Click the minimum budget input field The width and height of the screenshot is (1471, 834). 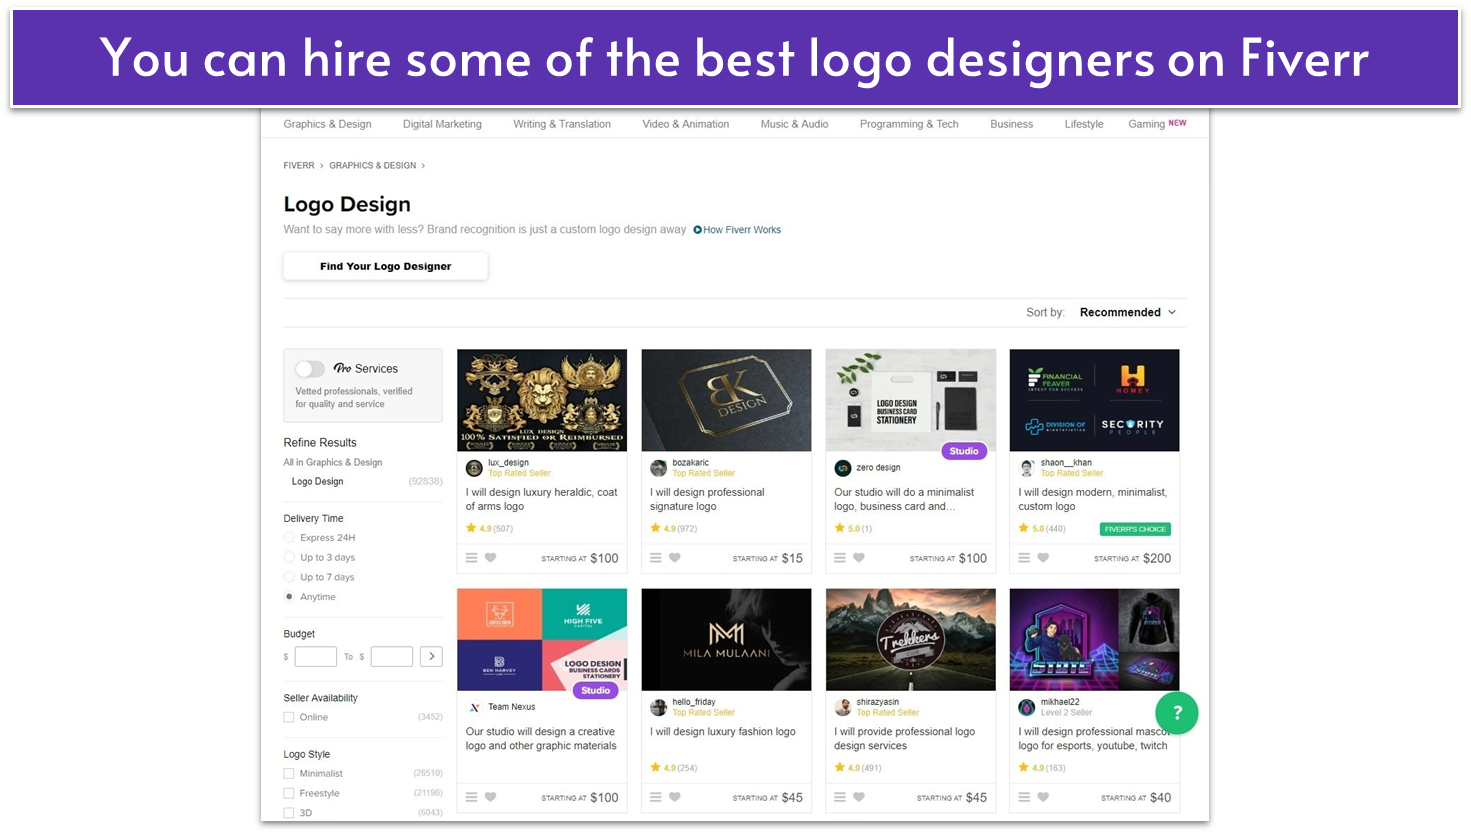point(315,656)
